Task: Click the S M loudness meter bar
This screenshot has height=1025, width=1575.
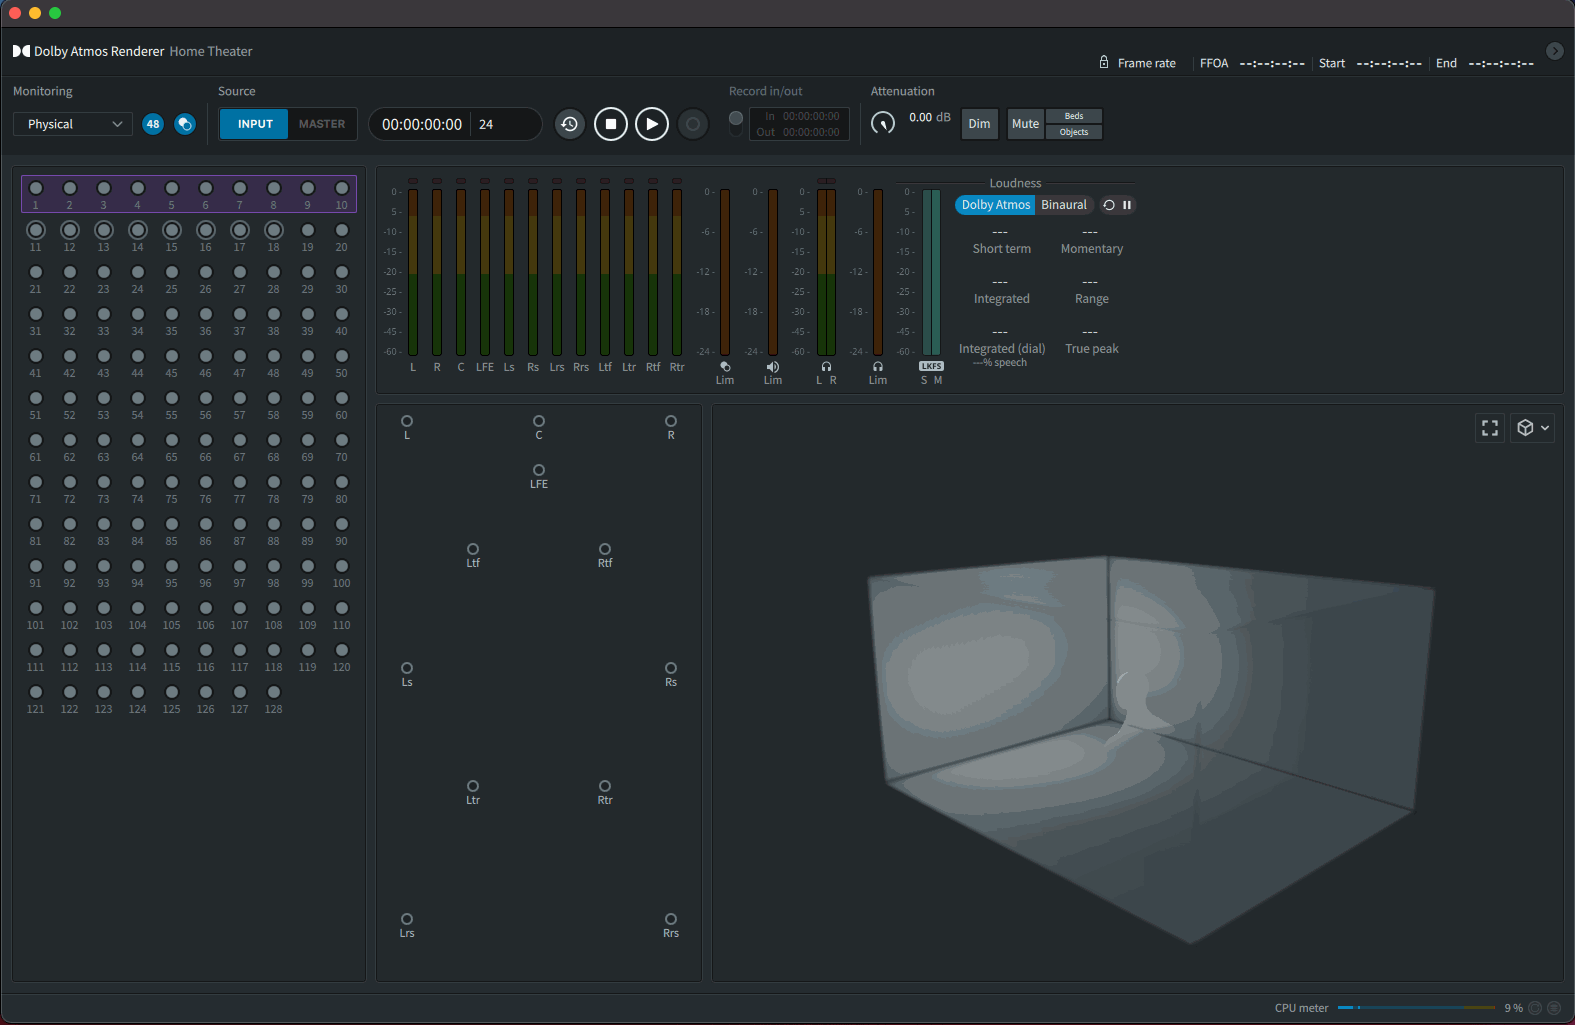Action: pyautogui.click(x=931, y=272)
